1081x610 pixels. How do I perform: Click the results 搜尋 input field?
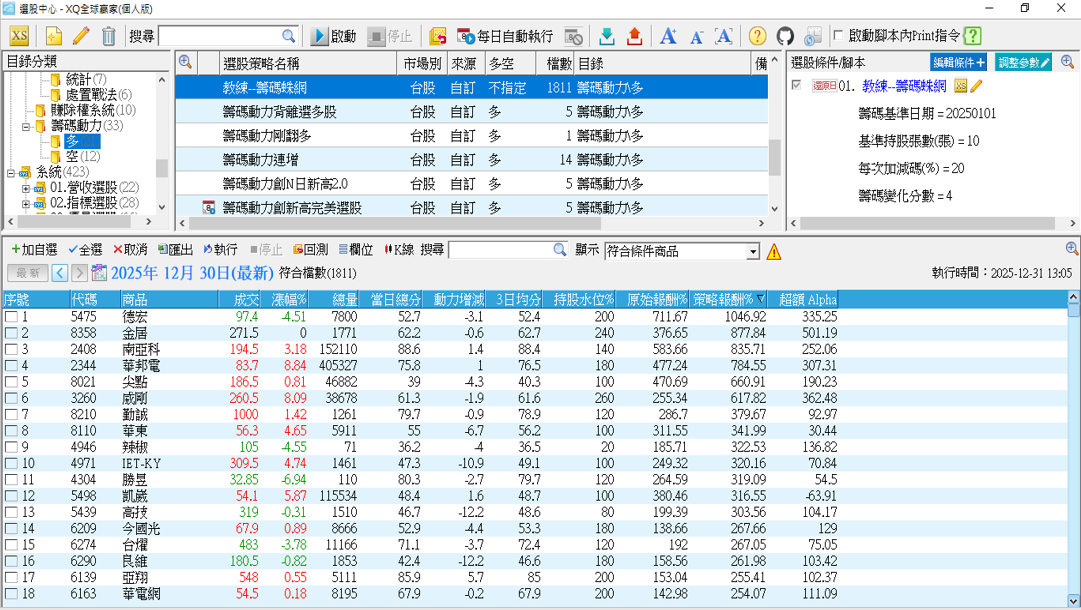pos(500,250)
